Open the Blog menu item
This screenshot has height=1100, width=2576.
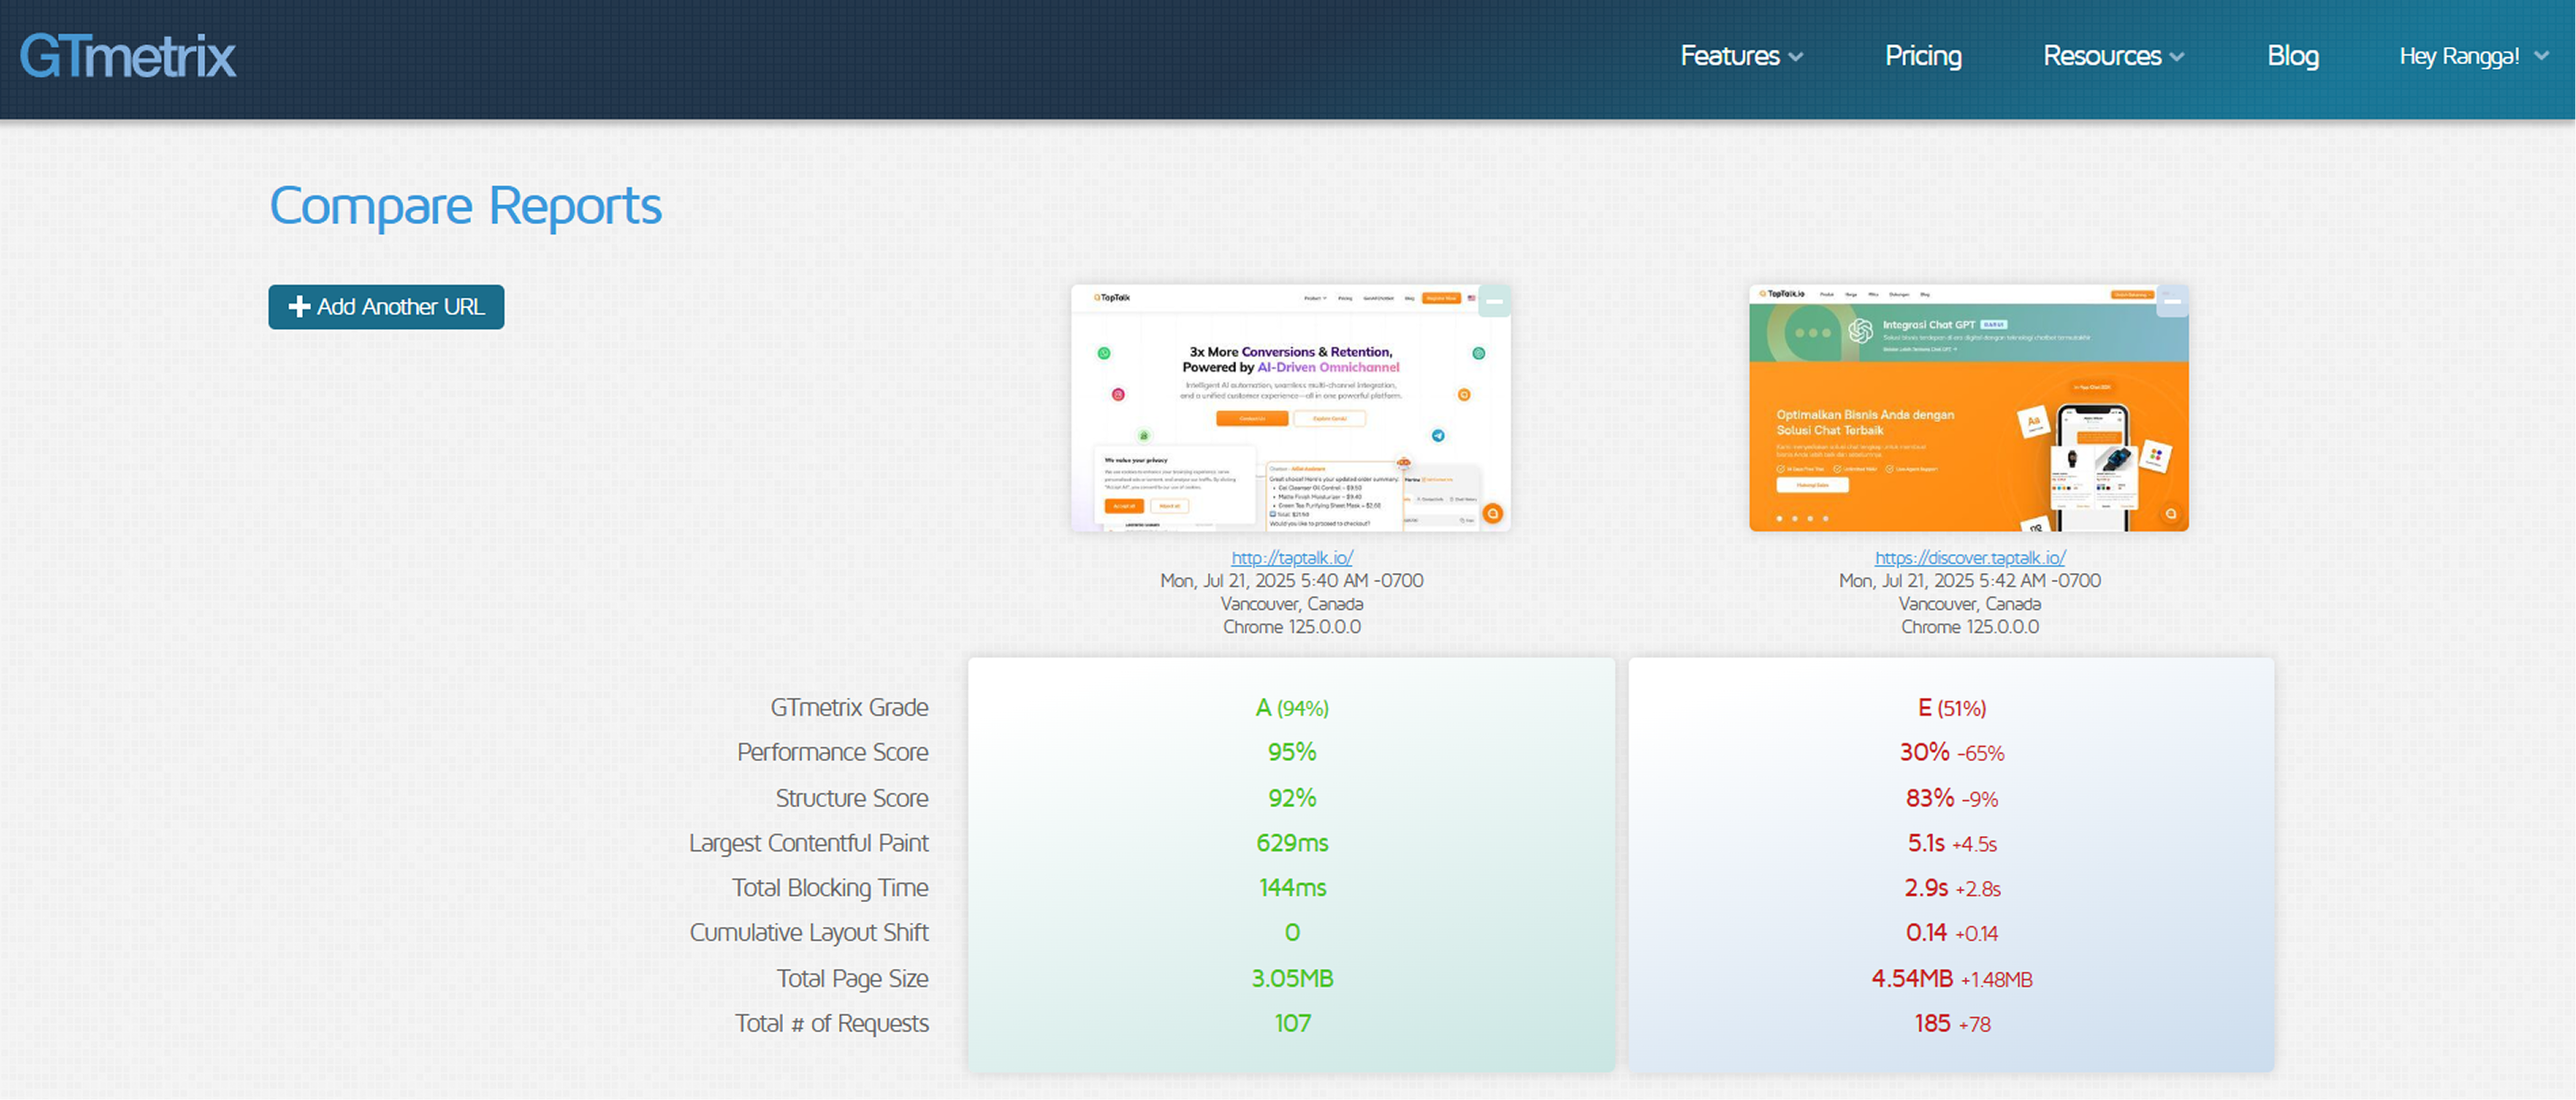(x=2292, y=56)
